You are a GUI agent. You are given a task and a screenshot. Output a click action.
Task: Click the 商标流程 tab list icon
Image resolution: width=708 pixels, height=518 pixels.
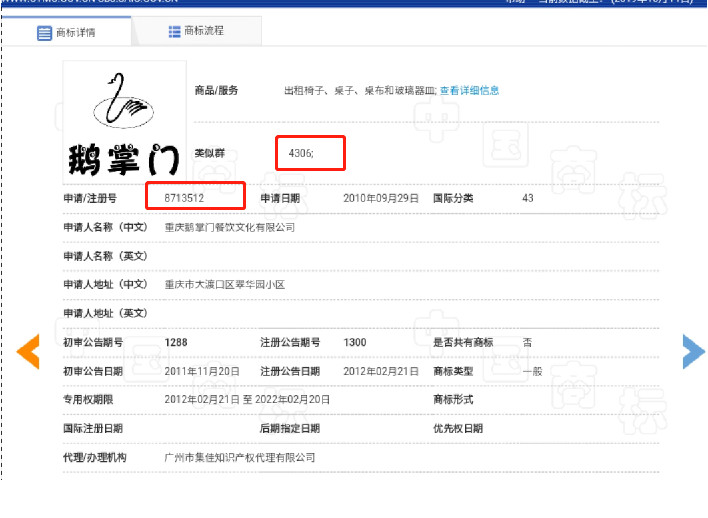pos(174,31)
